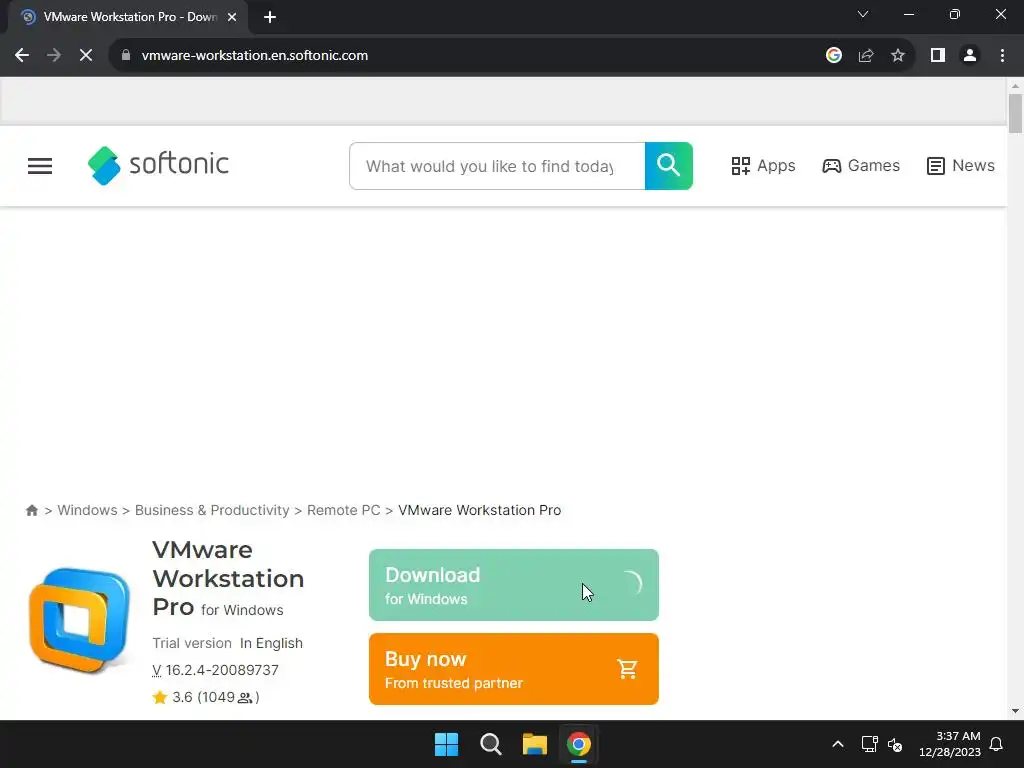Go to home via breadcrumb house icon
The image size is (1024, 768).
(x=31, y=510)
